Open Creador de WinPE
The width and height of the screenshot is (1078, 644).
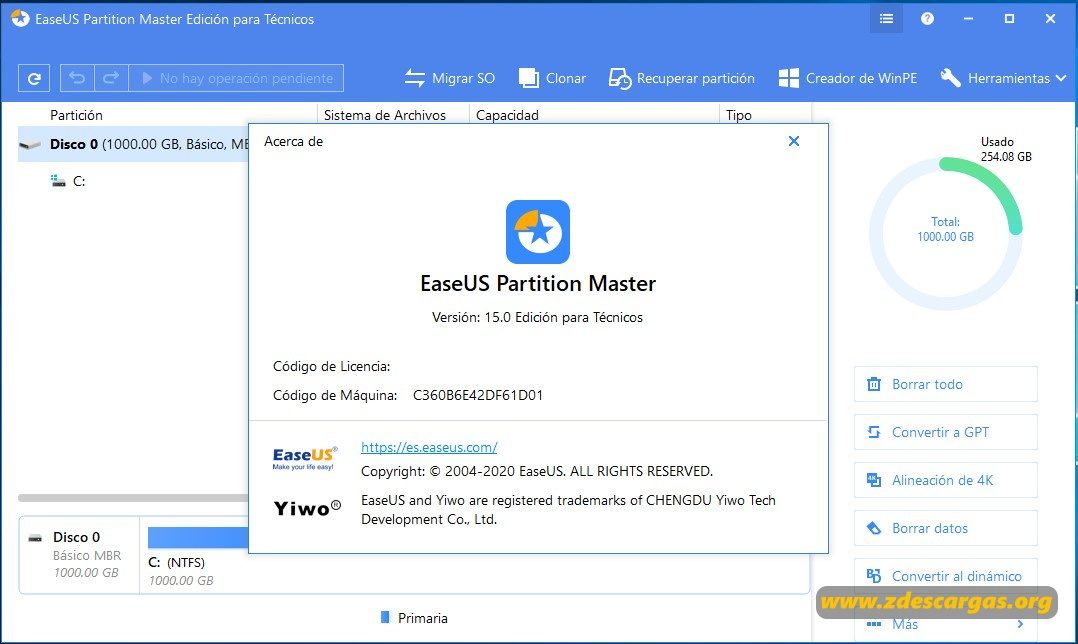pos(847,78)
